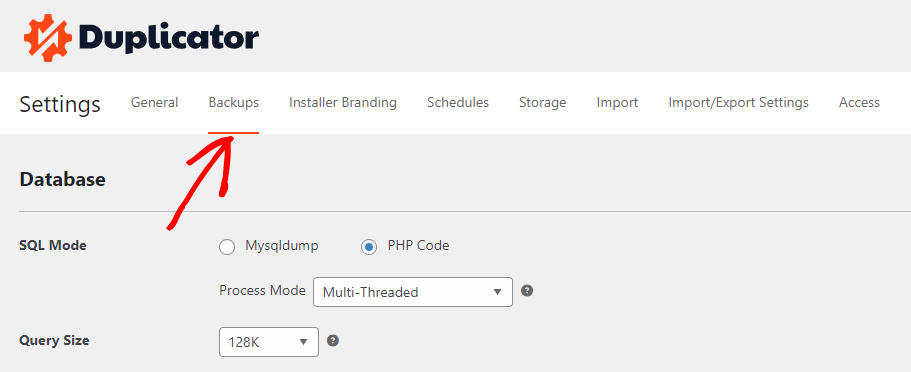This screenshot has width=911, height=372.
Task: Go to Import/Export Settings tab
Action: click(738, 103)
